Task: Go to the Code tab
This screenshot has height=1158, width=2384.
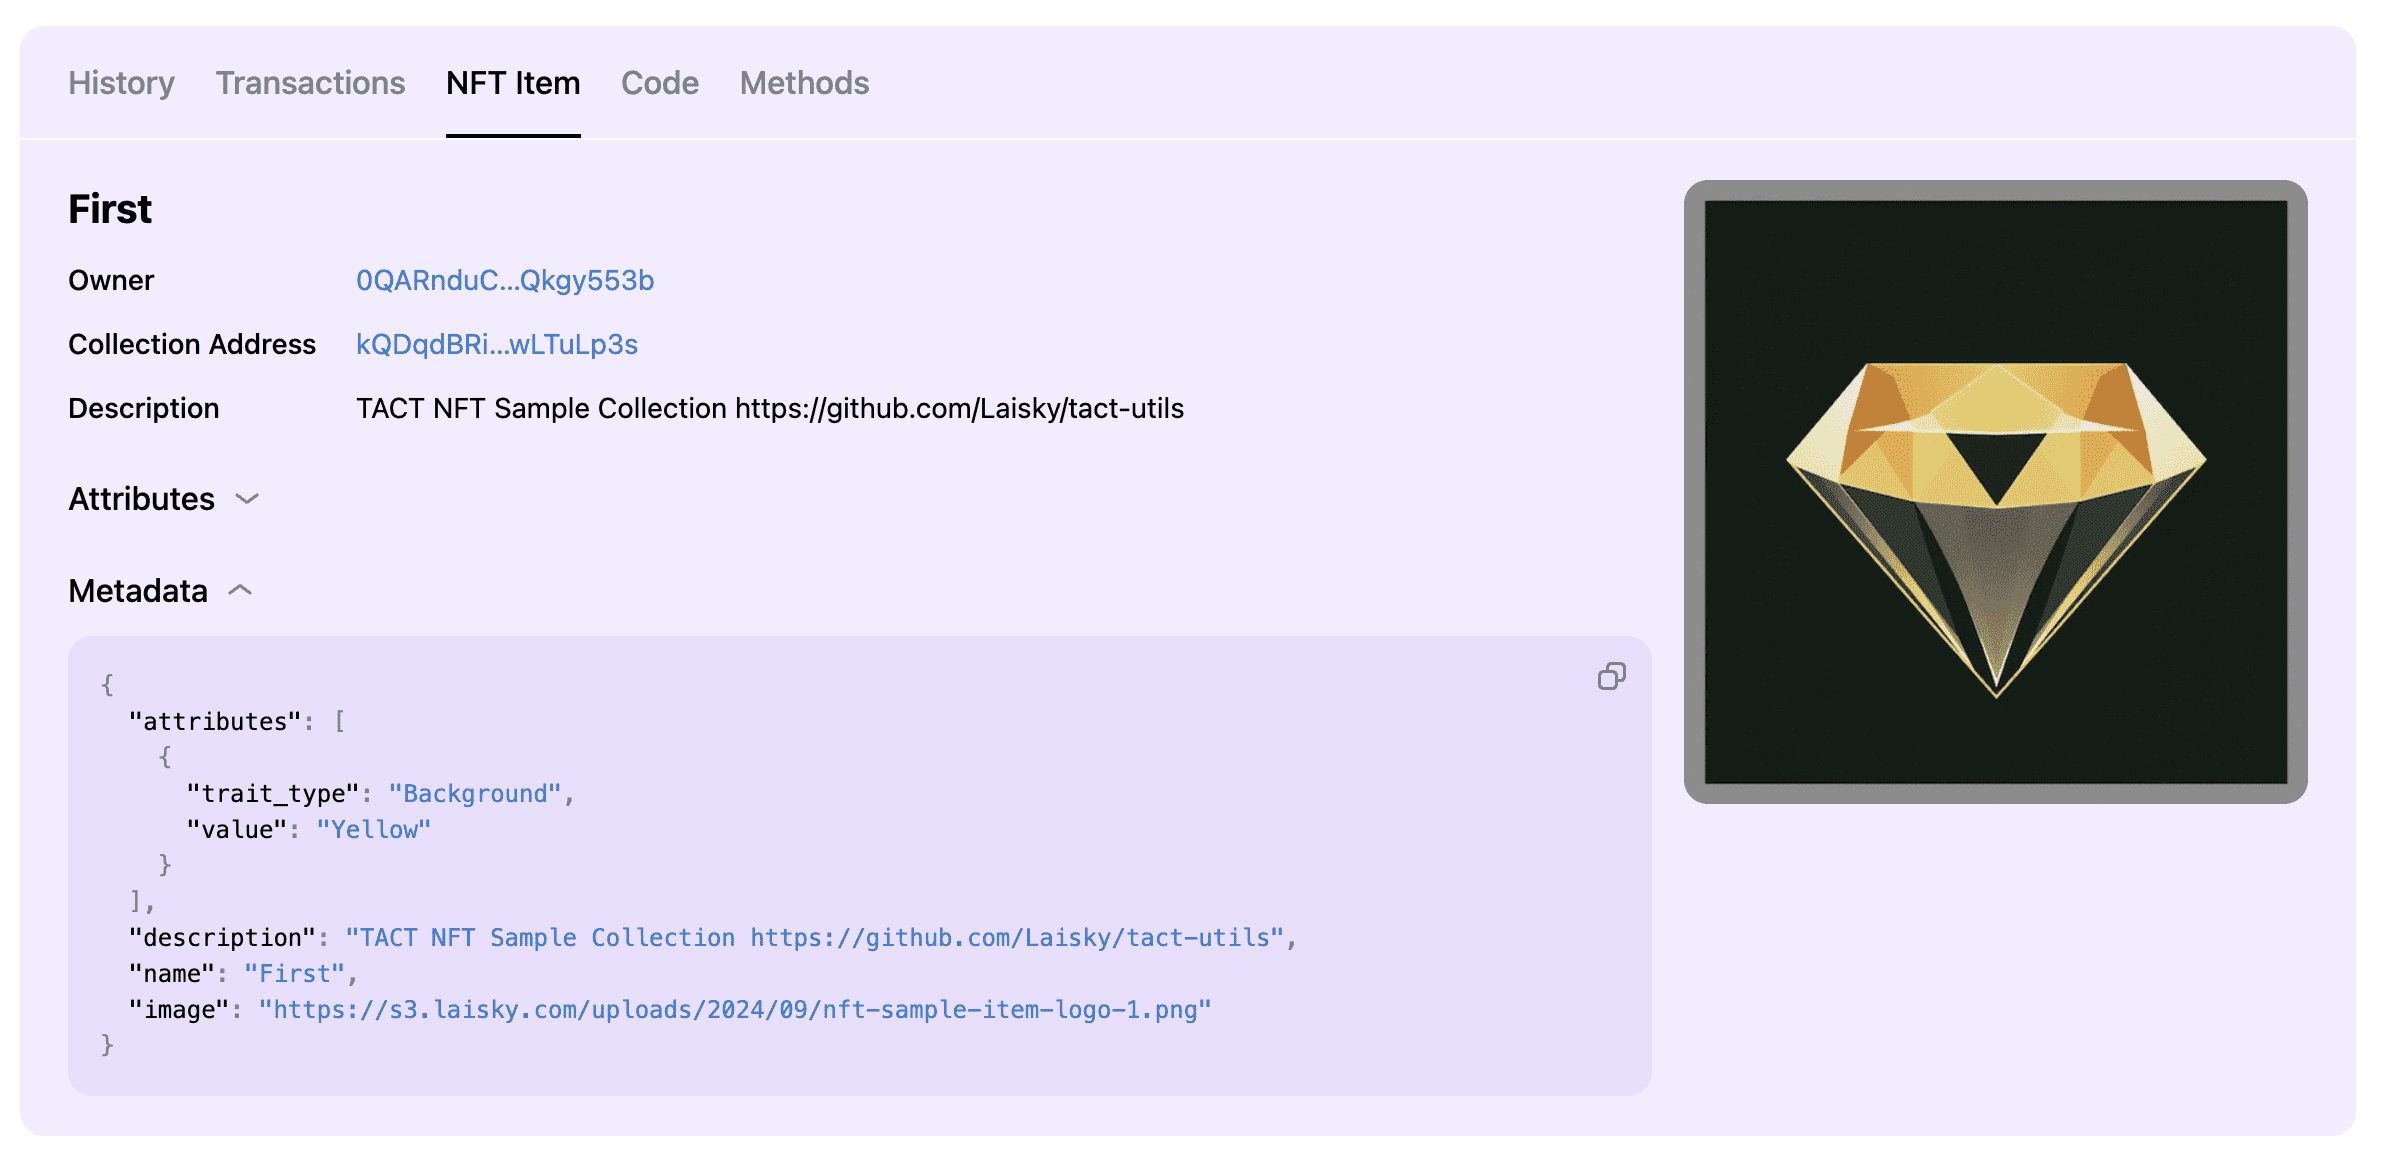Action: tap(660, 83)
